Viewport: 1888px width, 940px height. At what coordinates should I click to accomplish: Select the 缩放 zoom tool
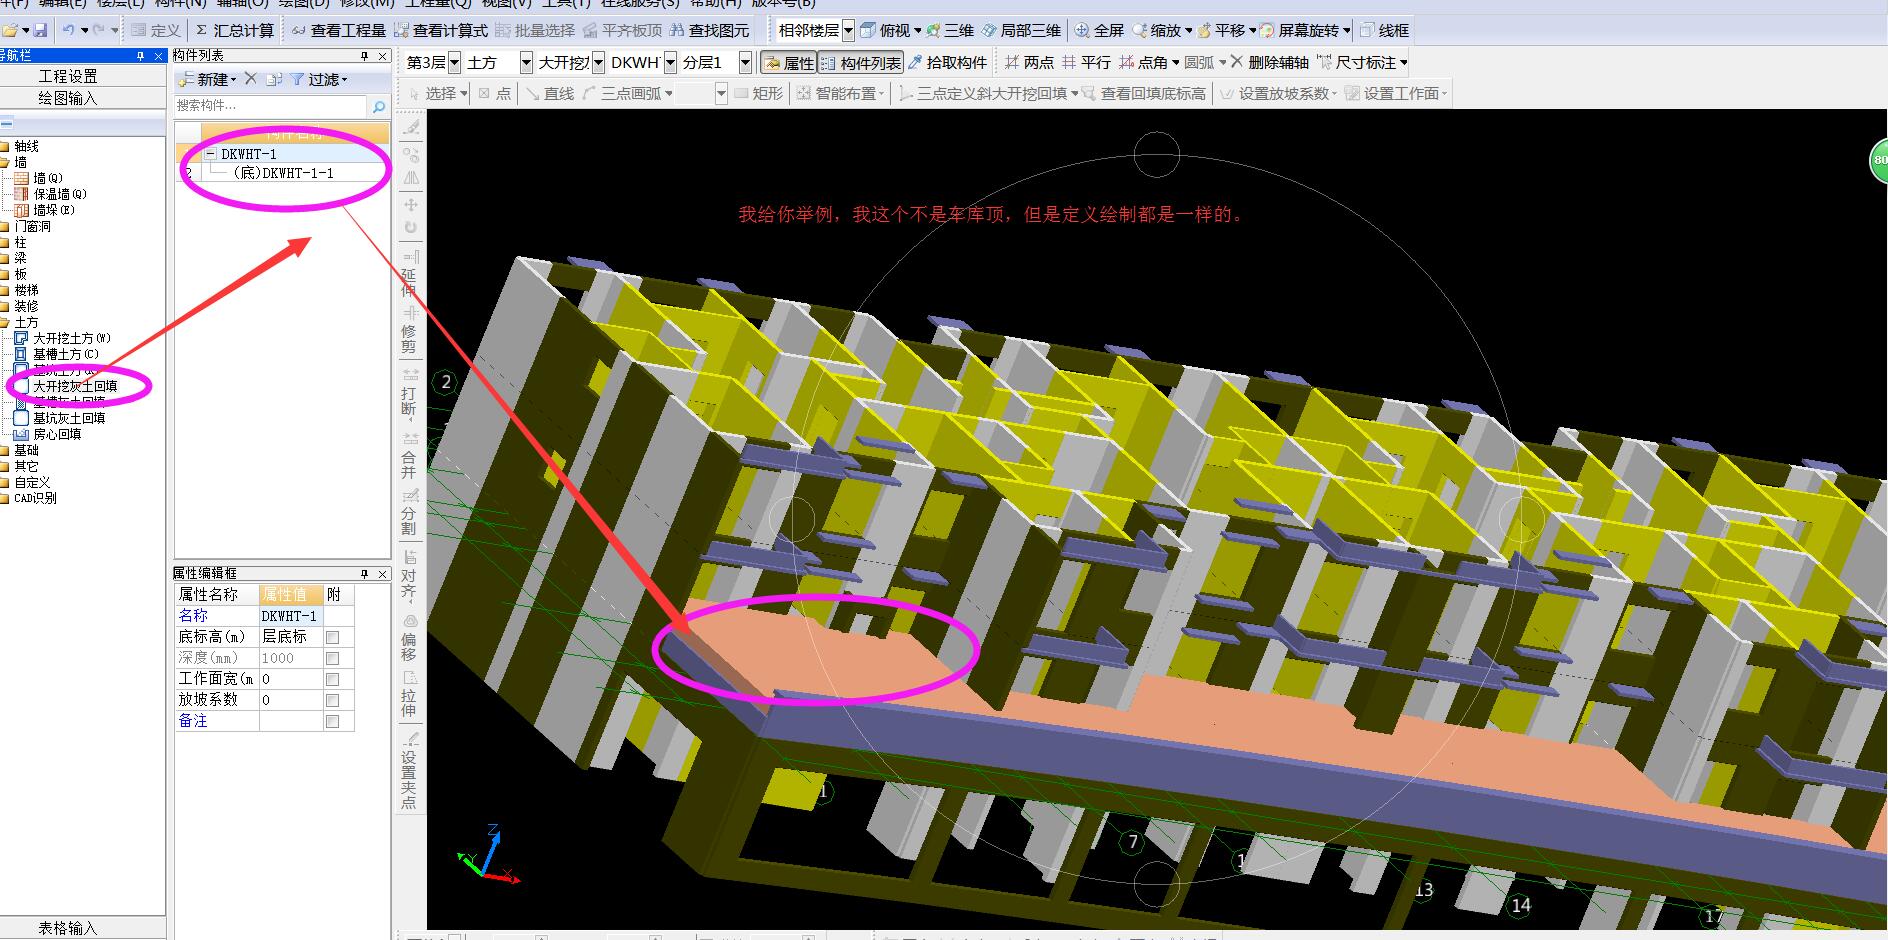pos(1157,31)
